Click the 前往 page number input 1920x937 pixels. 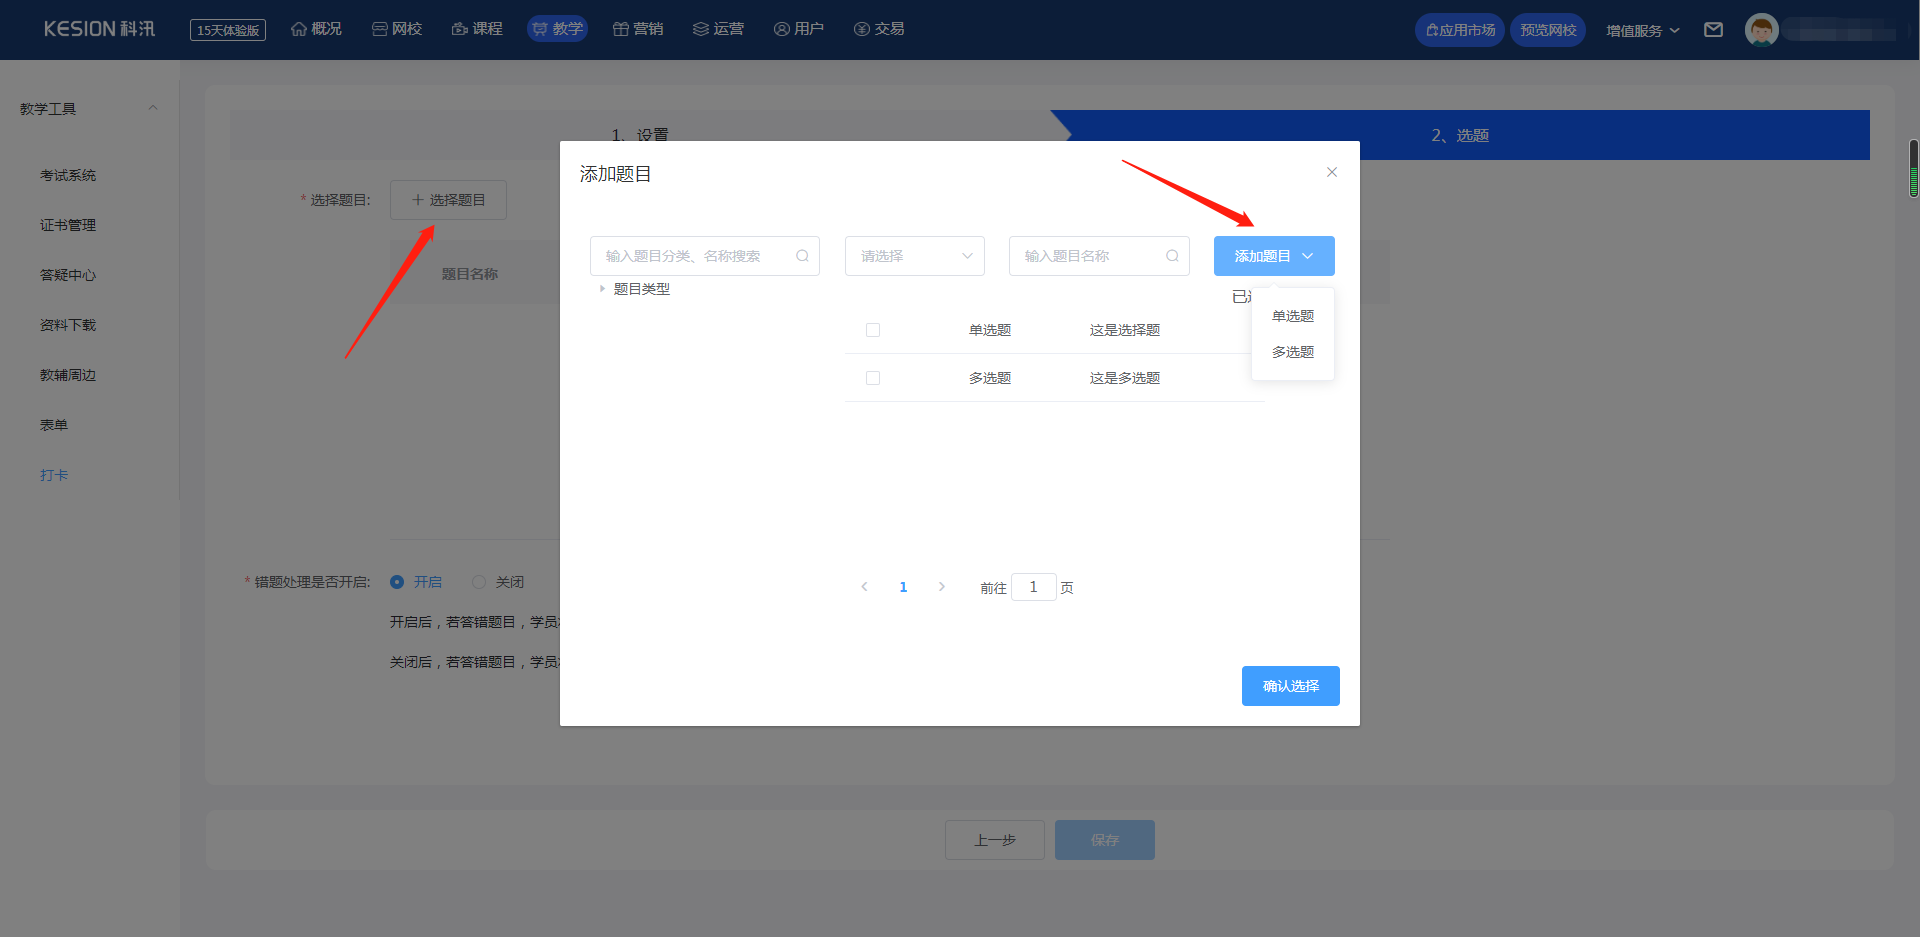coord(1034,587)
